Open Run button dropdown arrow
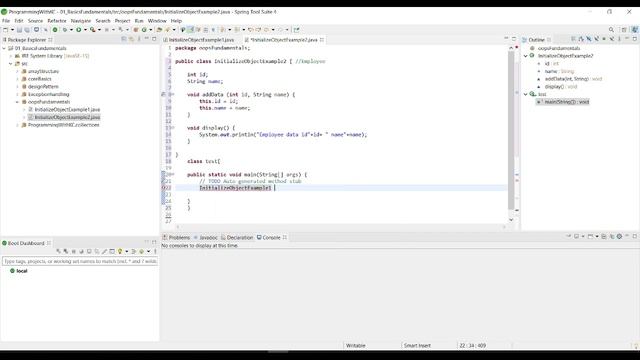This screenshot has width=640, height=360. pyautogui.click(x=85, y=30)
